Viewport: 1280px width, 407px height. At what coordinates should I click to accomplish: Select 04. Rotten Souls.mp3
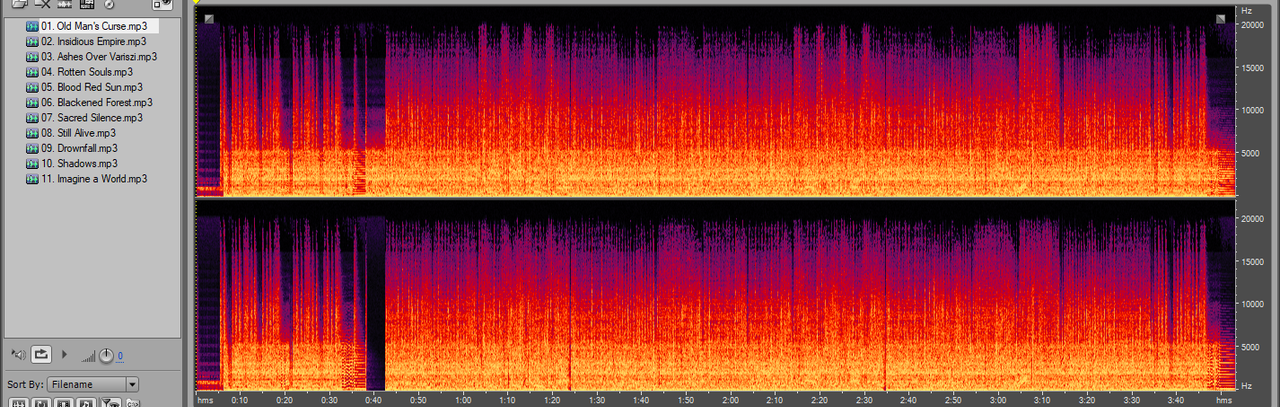point(80,72)
